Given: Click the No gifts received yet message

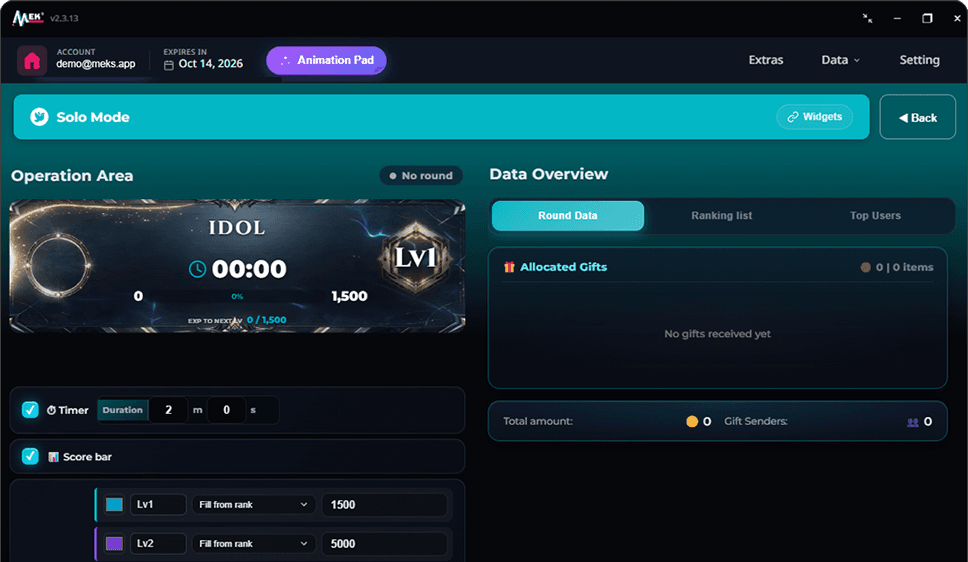Looking at the screenshot, I should tap(717, 334).
